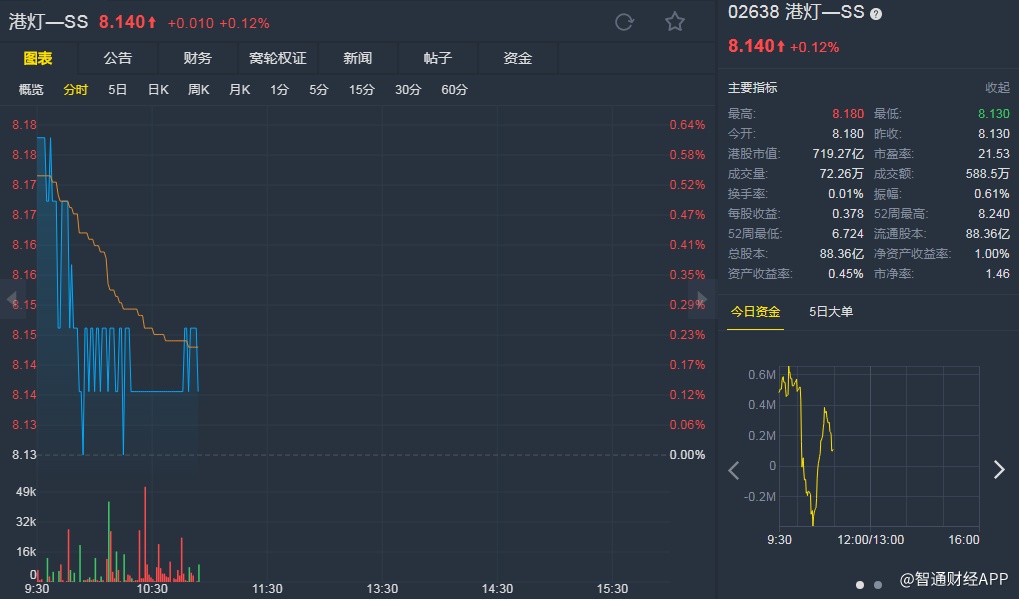The image size is (1019, 599).
Task: Switch to the 资金 capital tab
Action: click(517, 58)
